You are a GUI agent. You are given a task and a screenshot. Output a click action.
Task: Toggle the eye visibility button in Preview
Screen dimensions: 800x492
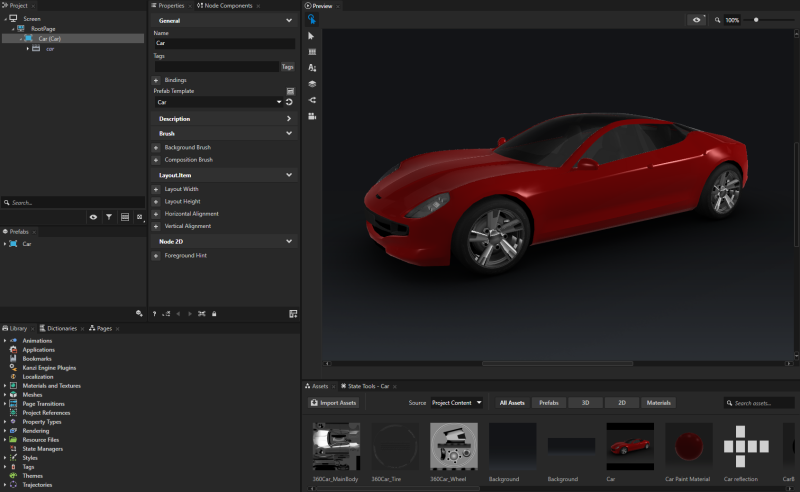tap(697, 20)
